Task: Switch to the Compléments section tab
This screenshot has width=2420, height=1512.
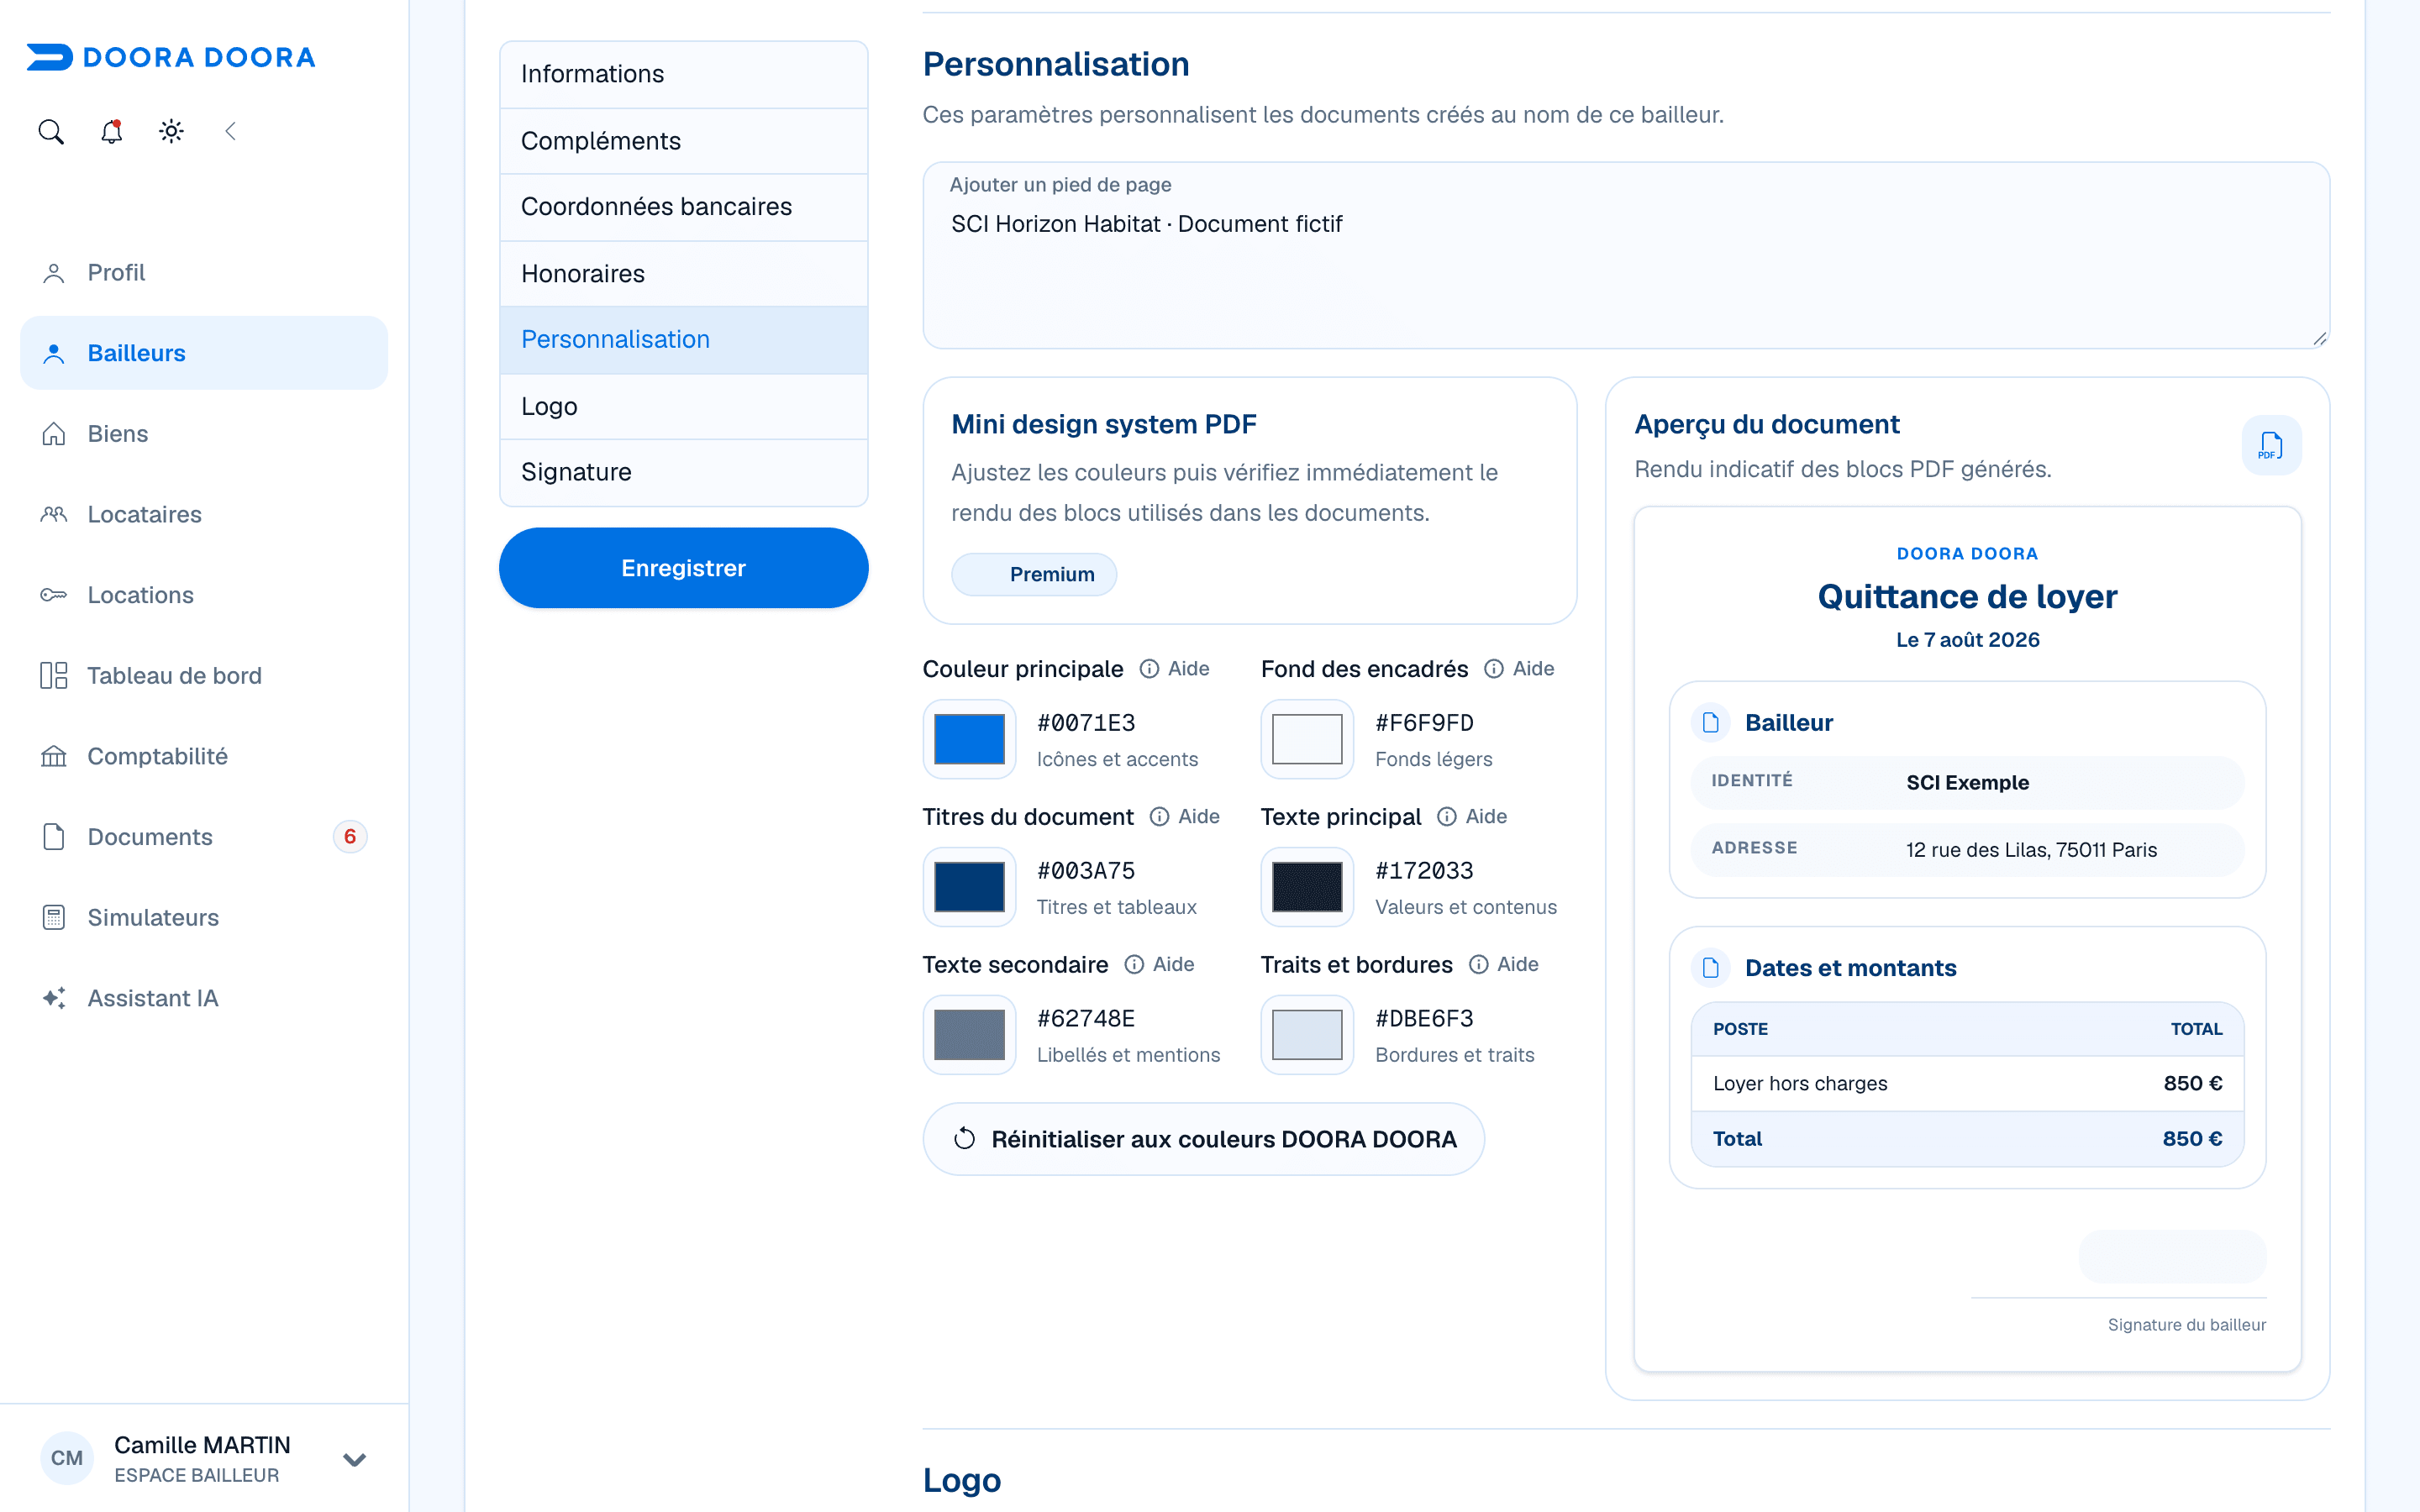Action: pos(684,141)
